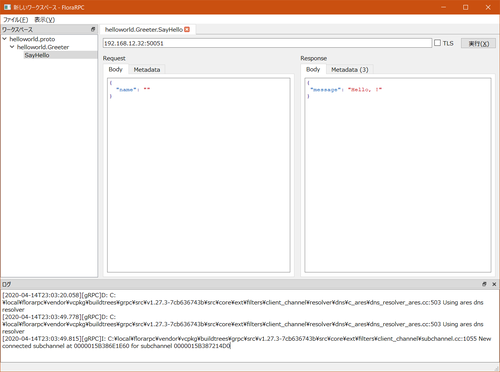The image size is (500, 372).
Task: Minimize the FloraRPC window
Action: pos(443,7)
